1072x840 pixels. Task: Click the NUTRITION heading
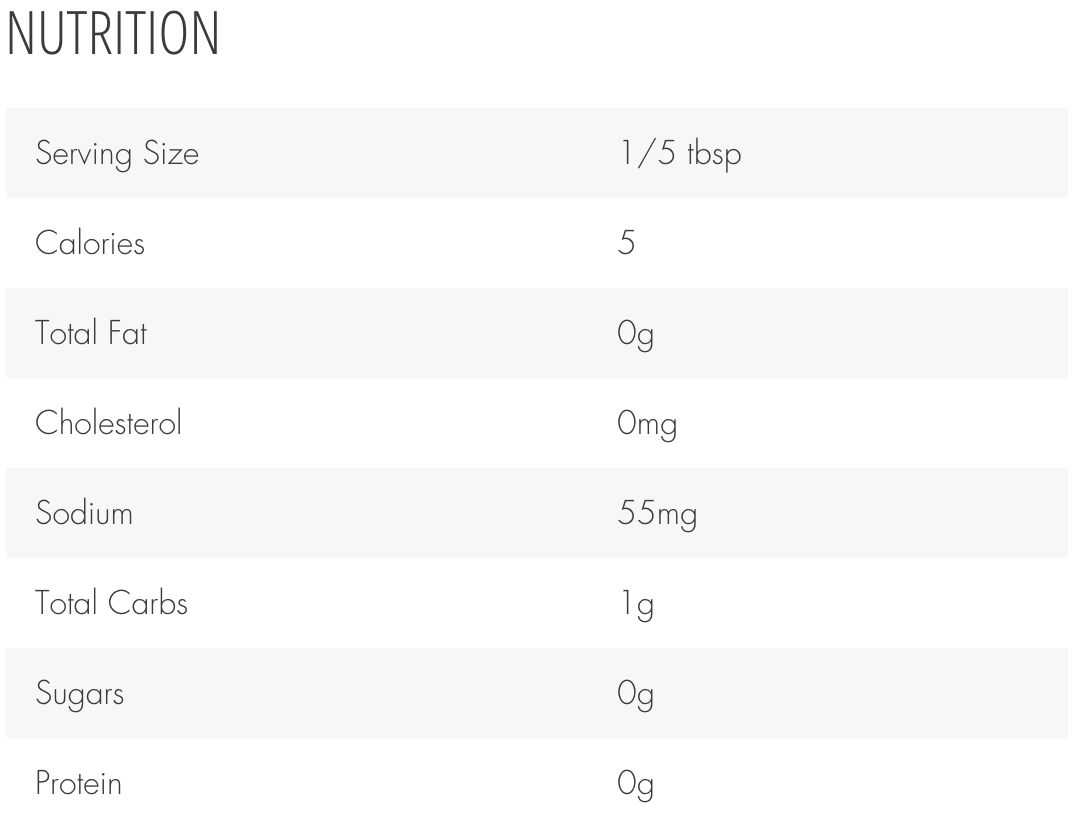[113, 33]
